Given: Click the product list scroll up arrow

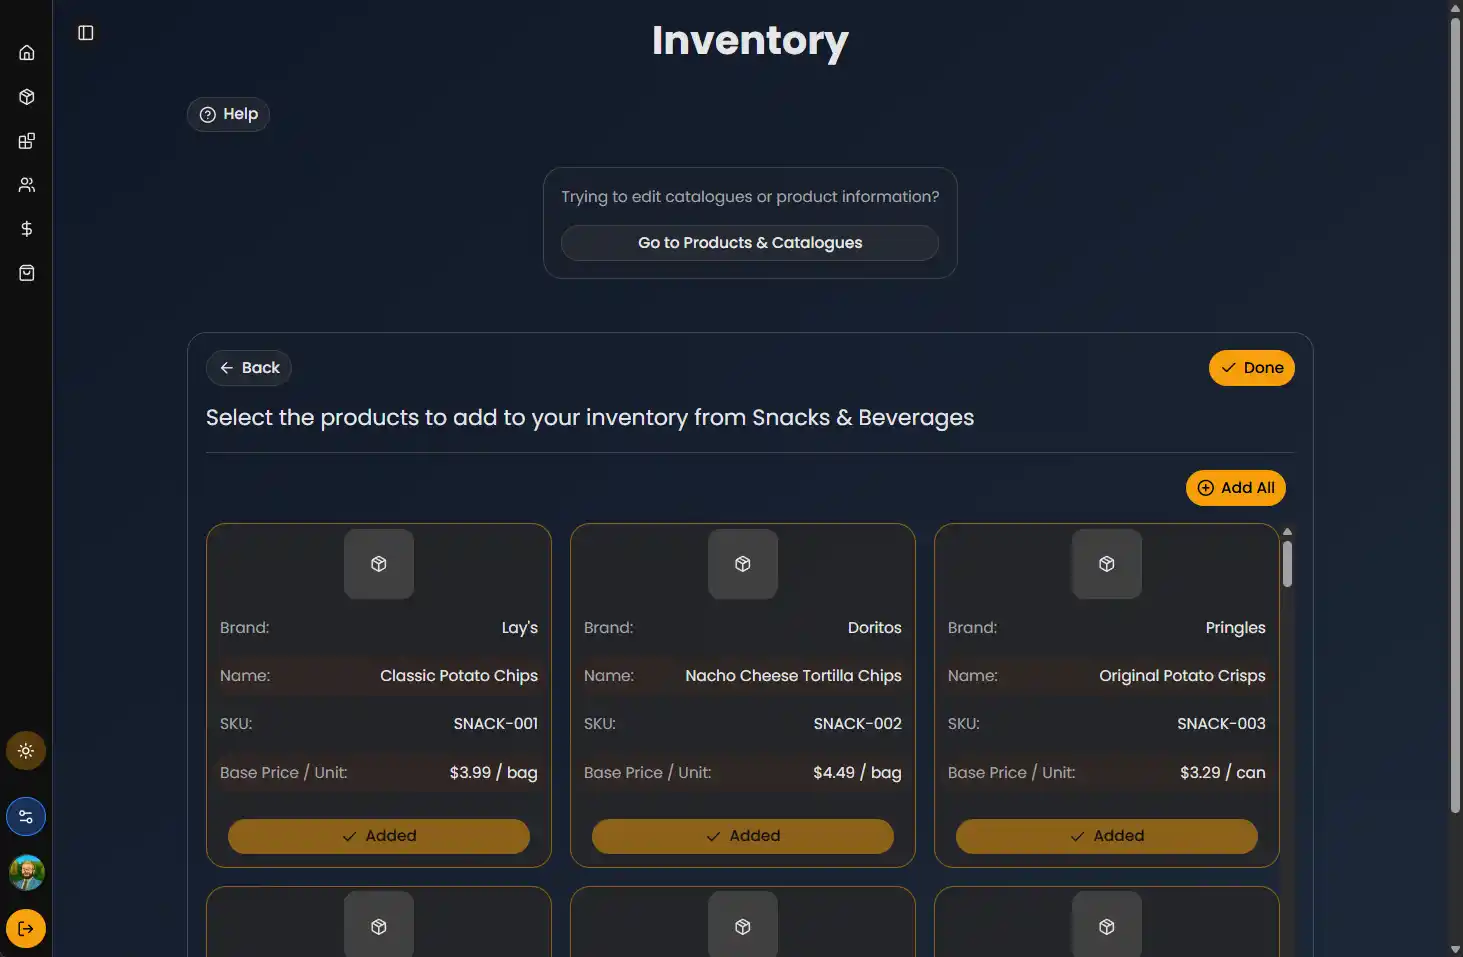Looking at the screenshot, I should [1287, 532].
